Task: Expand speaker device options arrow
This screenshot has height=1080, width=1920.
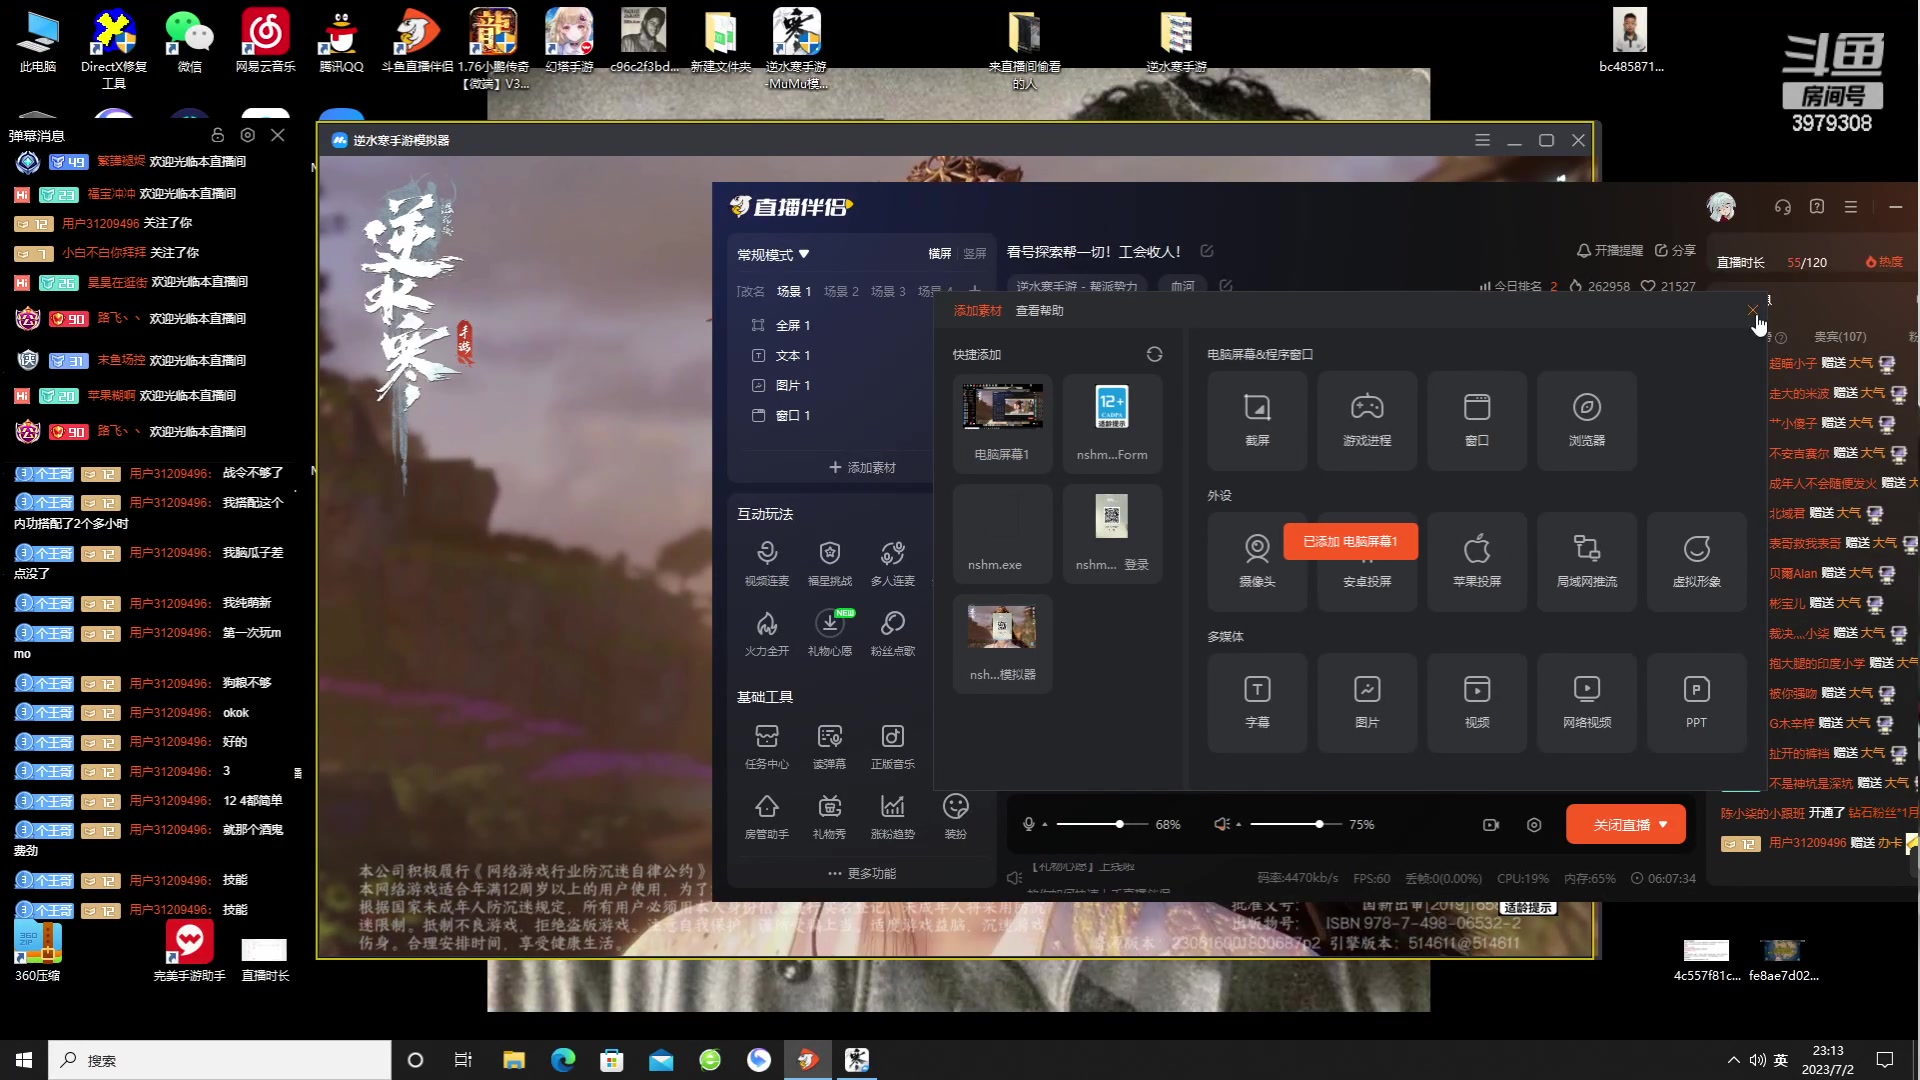Action: 1238,825
